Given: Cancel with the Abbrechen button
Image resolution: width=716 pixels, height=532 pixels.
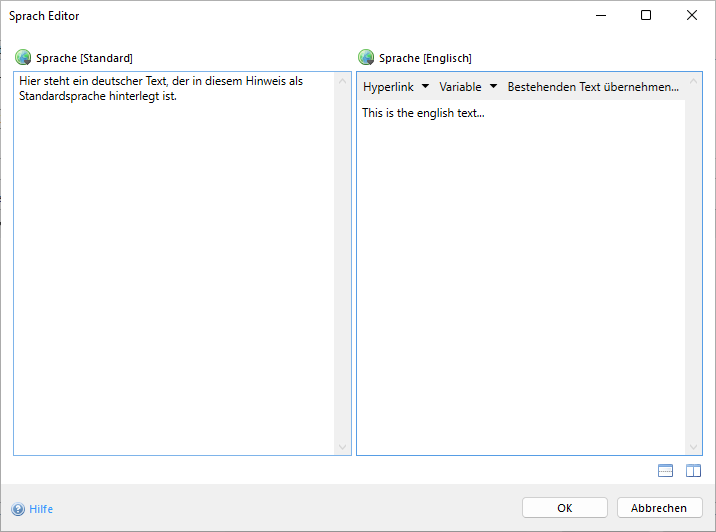Looking at the screenshot, I should pyautogui.click(x=659, y=508).
